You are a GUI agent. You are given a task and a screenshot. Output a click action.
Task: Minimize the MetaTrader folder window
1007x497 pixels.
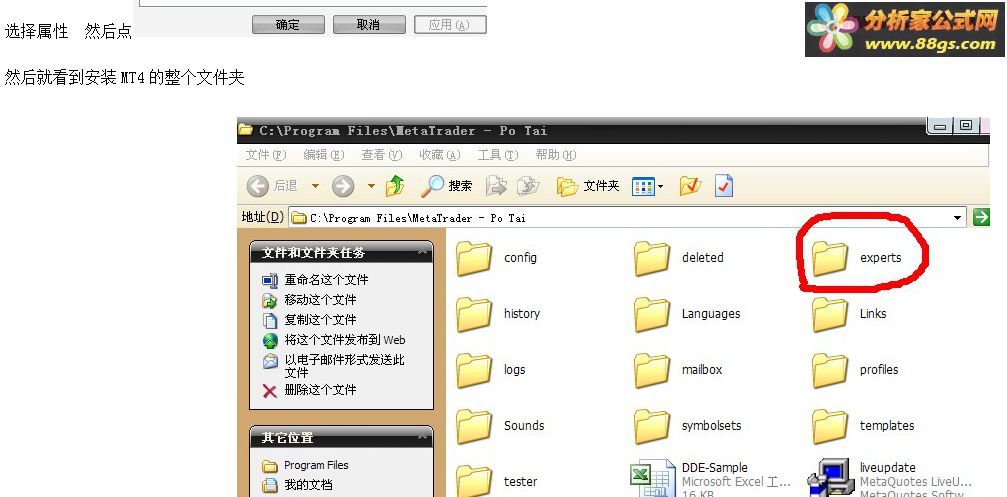(940, 126)
